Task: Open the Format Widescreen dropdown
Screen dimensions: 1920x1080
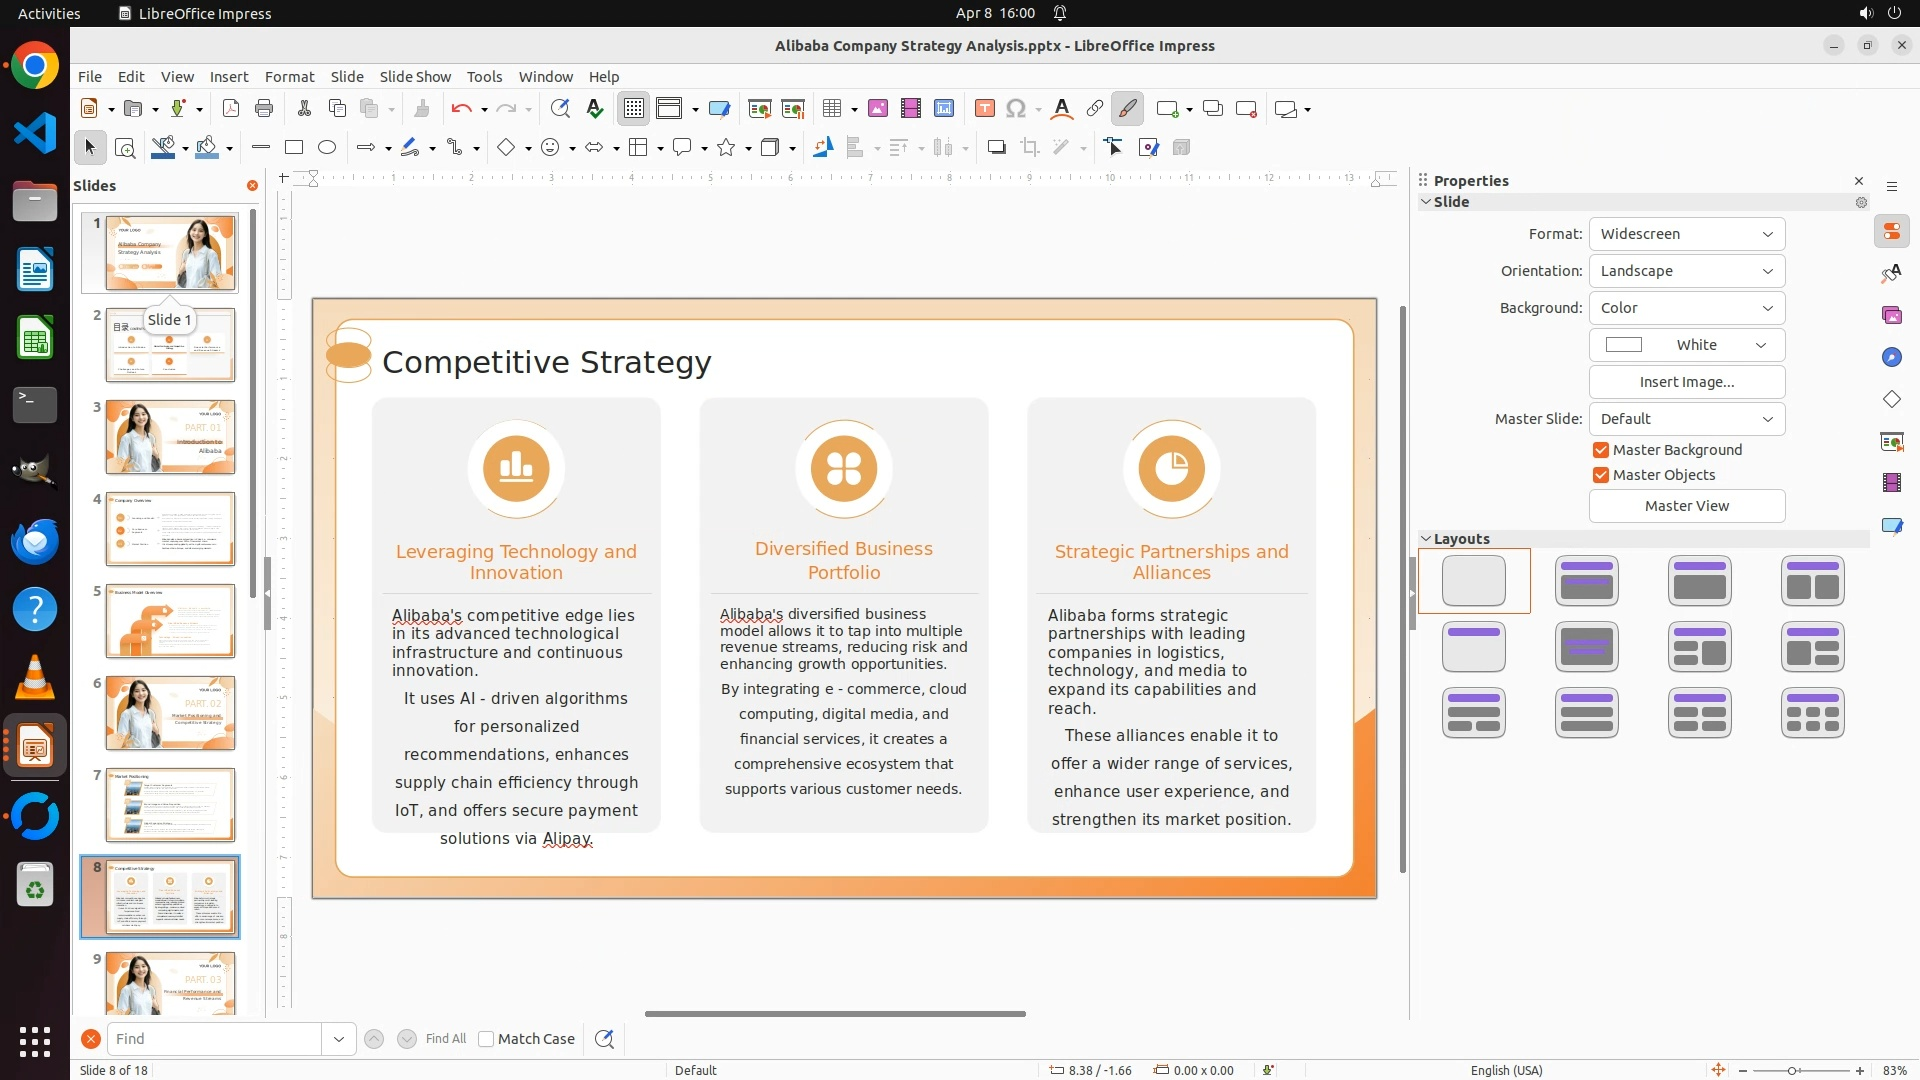Action: point(1686,234)
